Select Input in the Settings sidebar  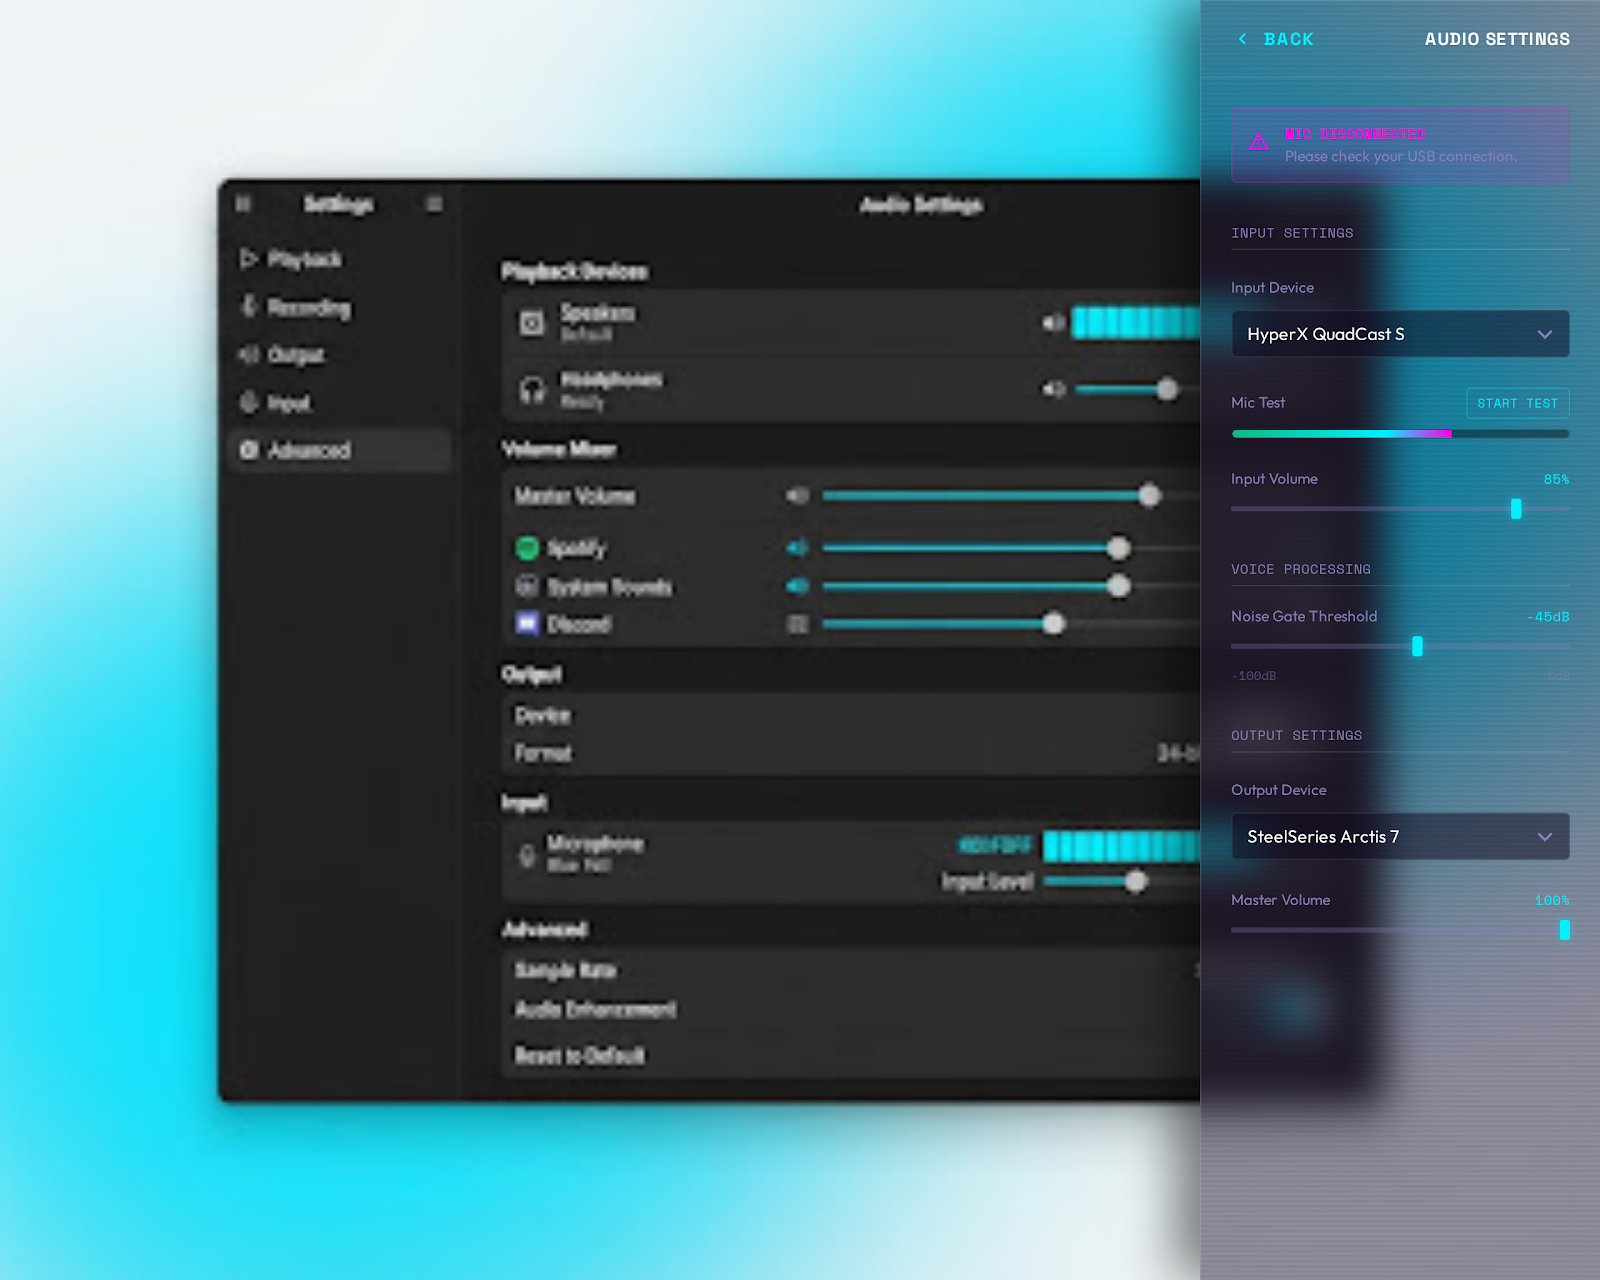coord(340,402)
